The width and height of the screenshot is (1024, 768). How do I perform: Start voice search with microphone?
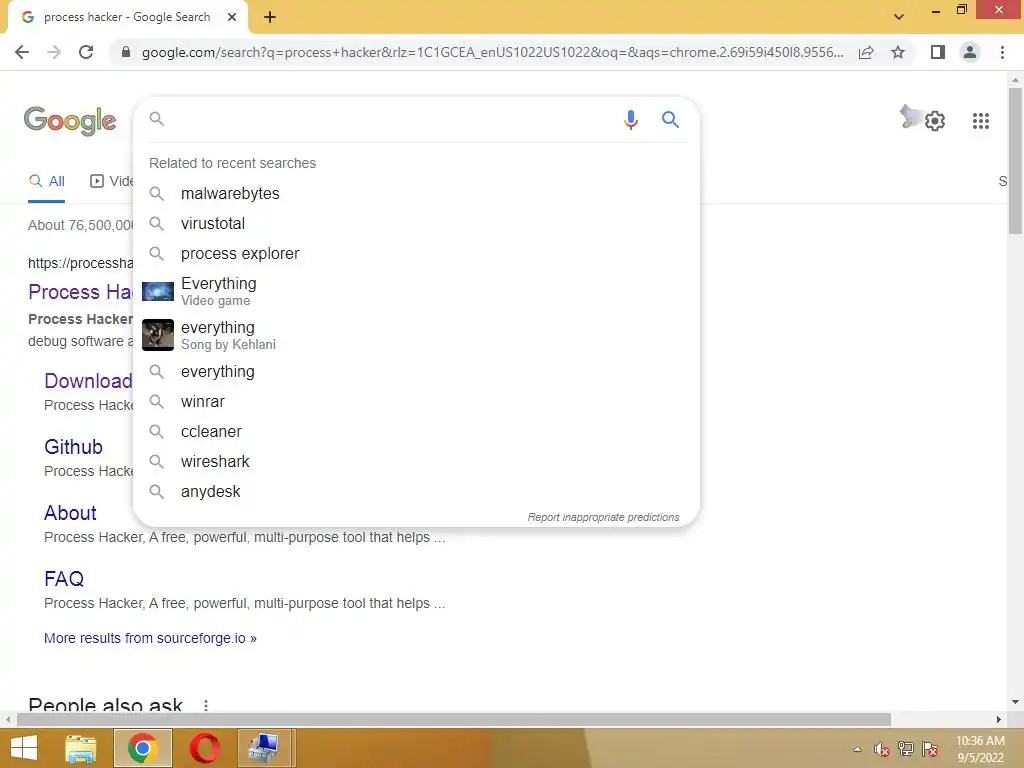coord(630,120)
